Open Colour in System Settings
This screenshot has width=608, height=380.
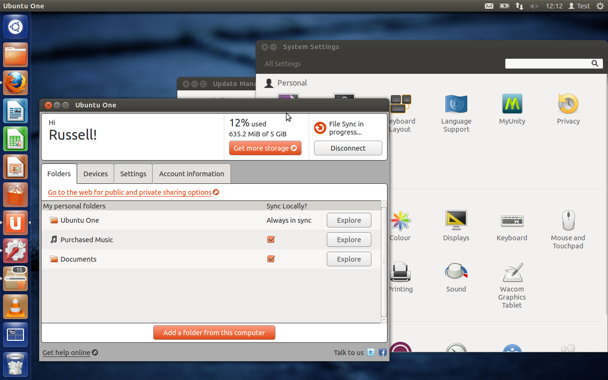point(400,226)
